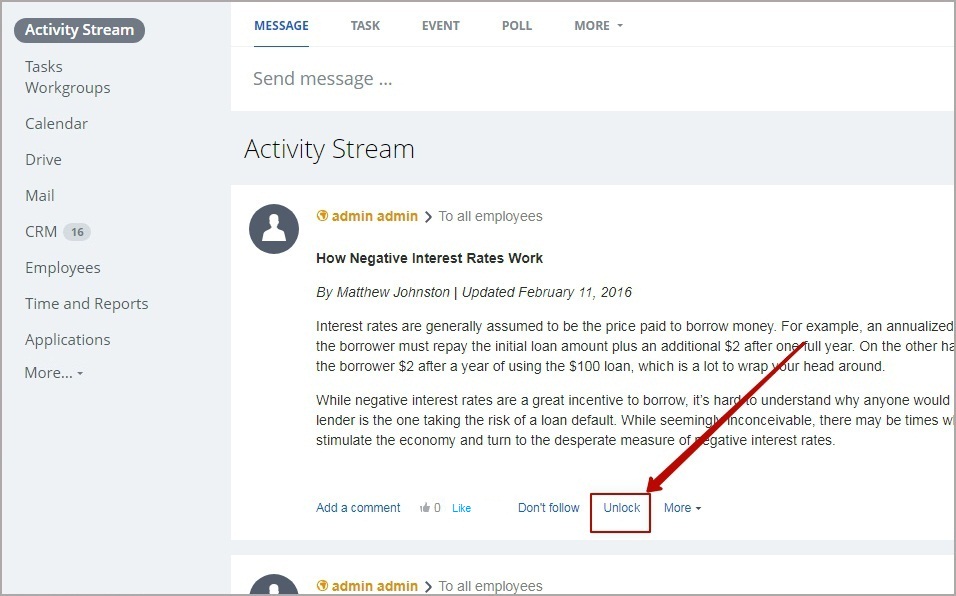Click the Don't follow link
Viewport: 956px width, 596px height.
[548, 508]
